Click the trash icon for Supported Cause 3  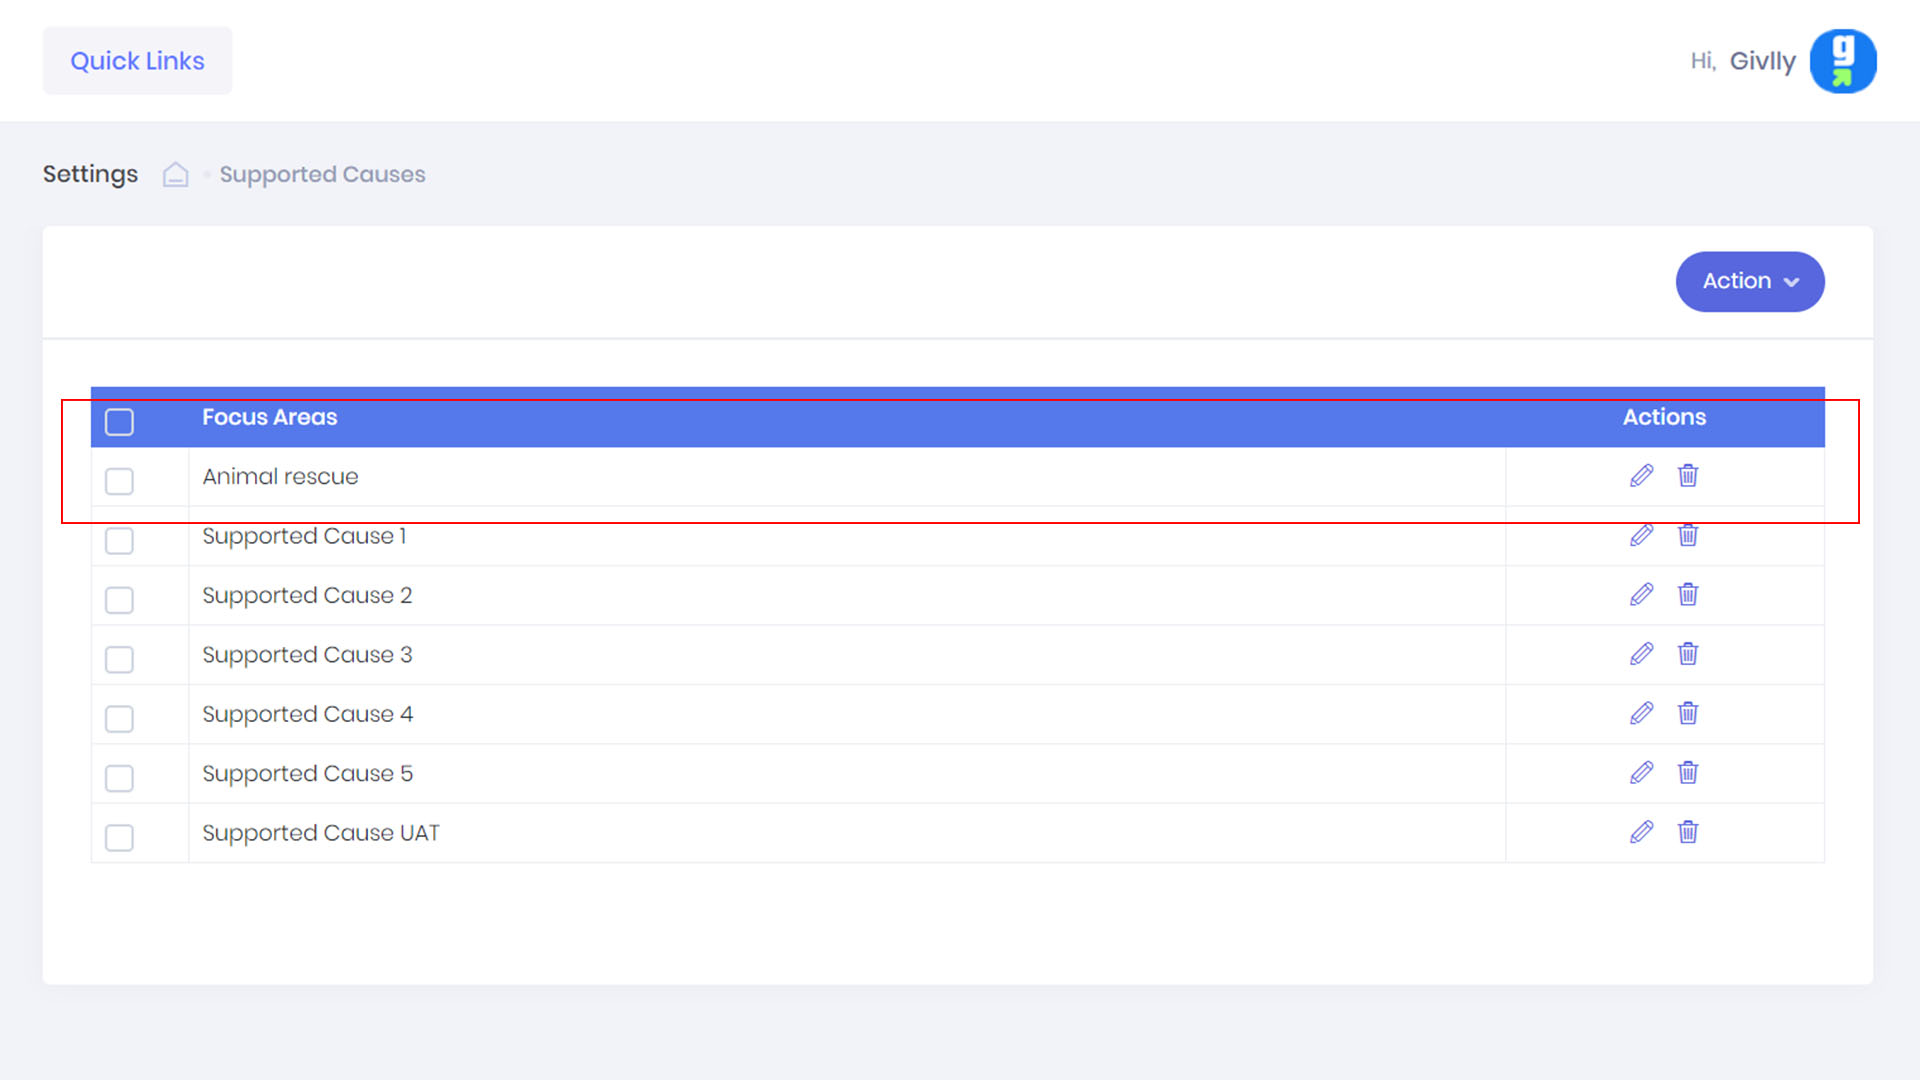(1688, 654)
